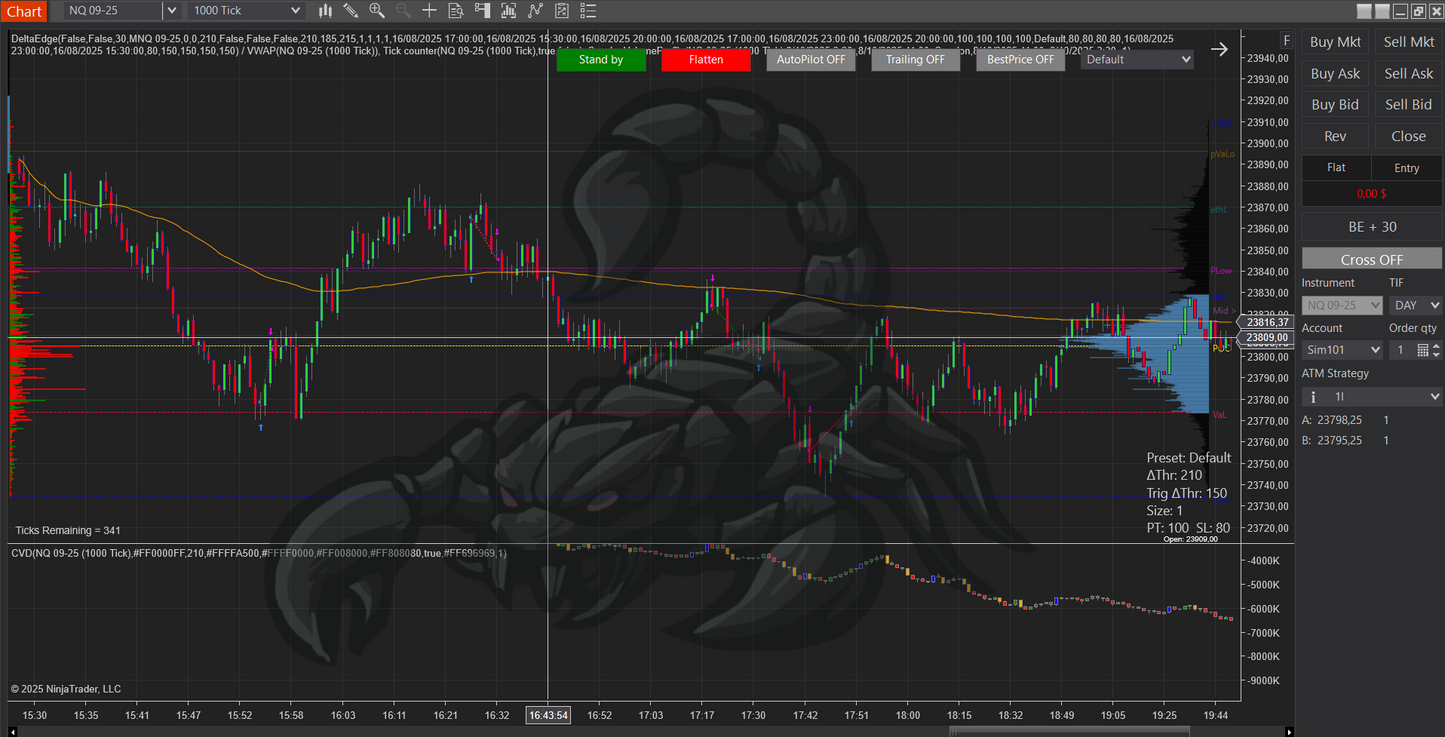Image resolution: width=1445 pixels, height=737 pixels.
Task: Open the order quantity calculator icon
Action: pyautogui.click(x=1423, y=350)
